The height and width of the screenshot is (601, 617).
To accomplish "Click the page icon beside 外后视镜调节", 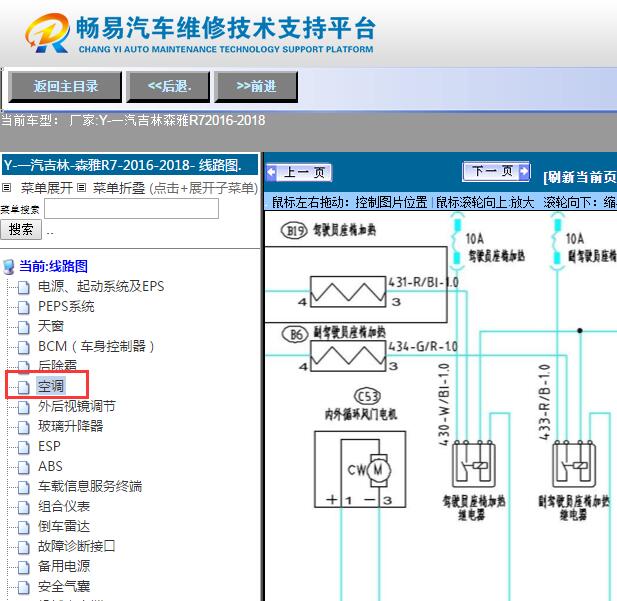I will [24, 407].
